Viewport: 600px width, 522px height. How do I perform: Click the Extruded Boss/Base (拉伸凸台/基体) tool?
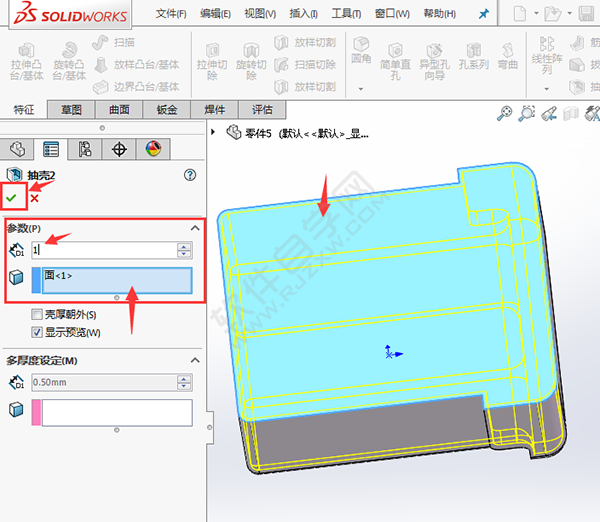[26, 61]
